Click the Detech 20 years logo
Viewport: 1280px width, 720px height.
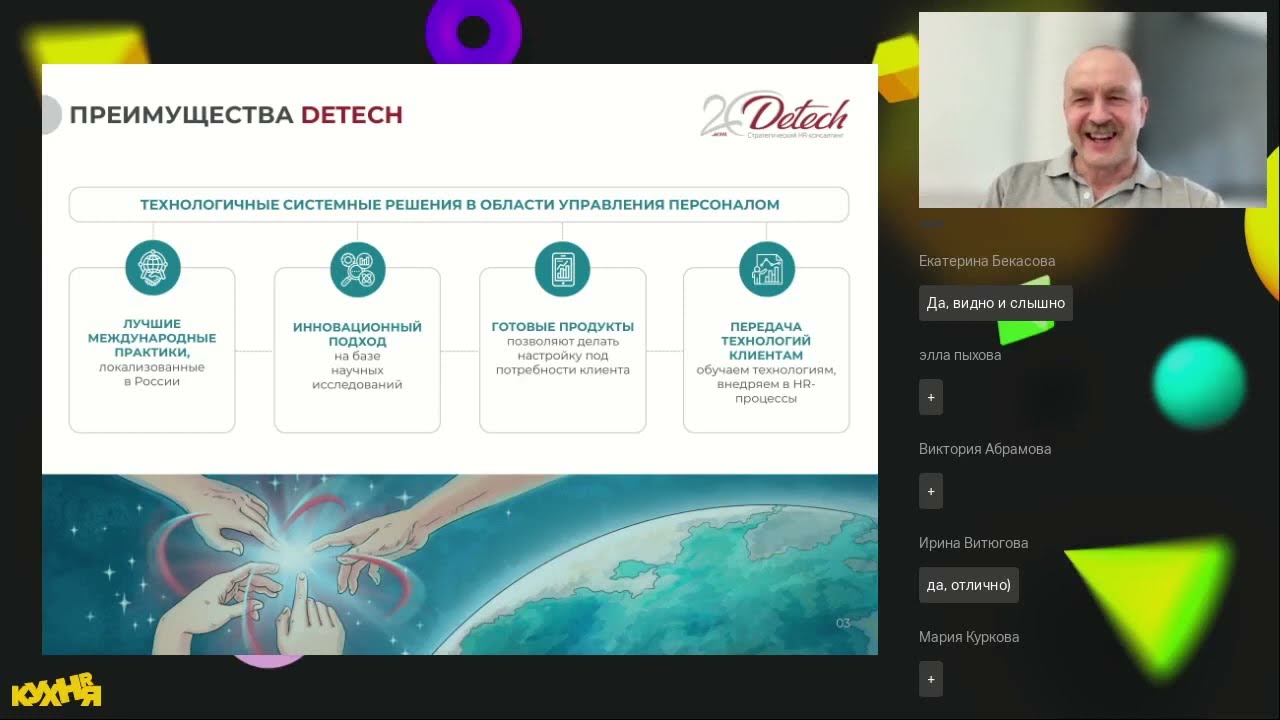point(775,116)
